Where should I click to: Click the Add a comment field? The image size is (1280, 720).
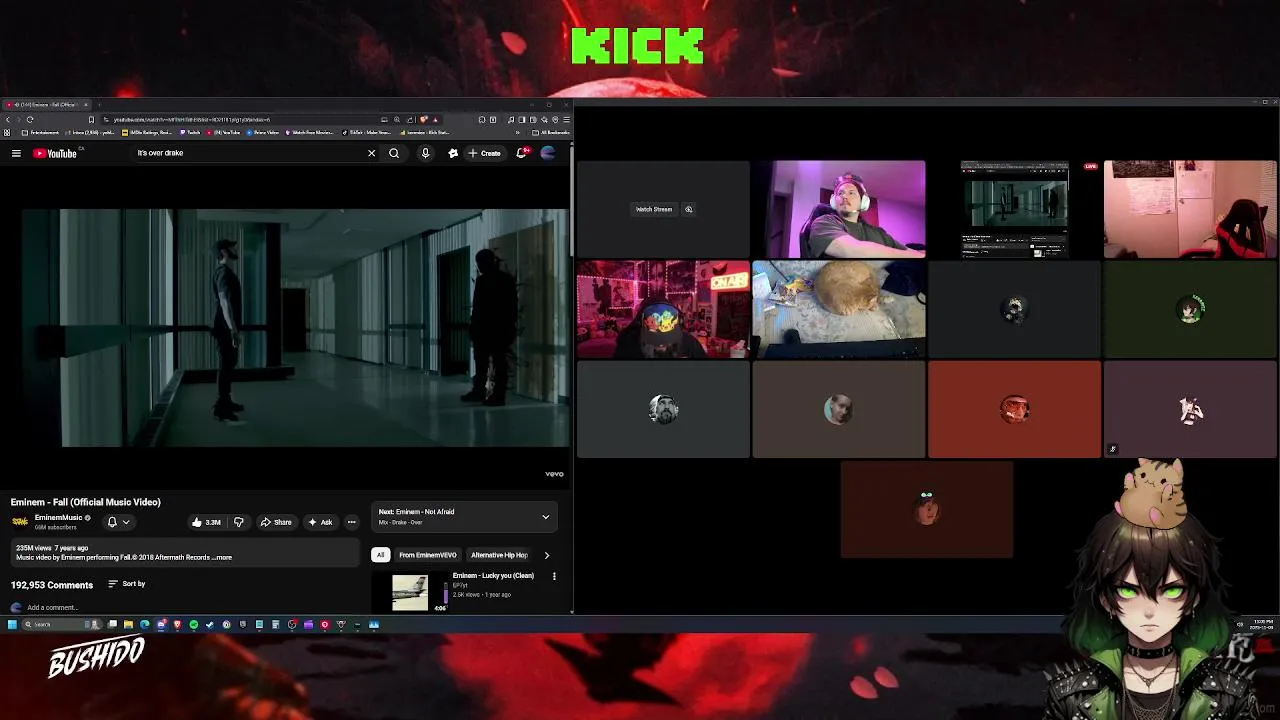tap(190, 607)
